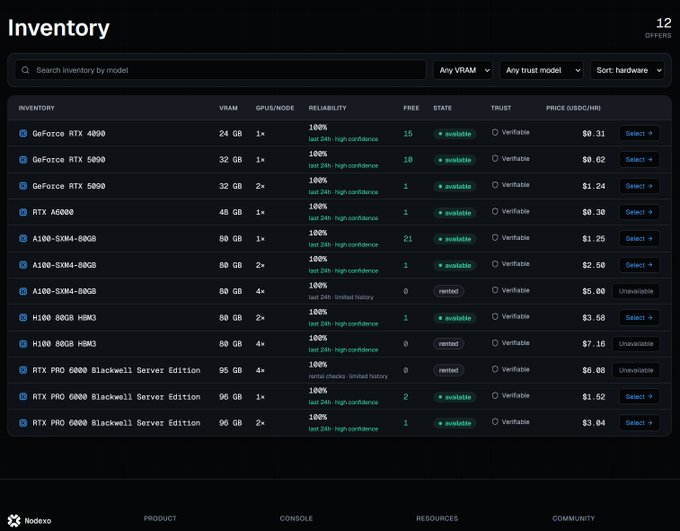Click the free count 15 on the RTX 4090 row

(408, 134)
